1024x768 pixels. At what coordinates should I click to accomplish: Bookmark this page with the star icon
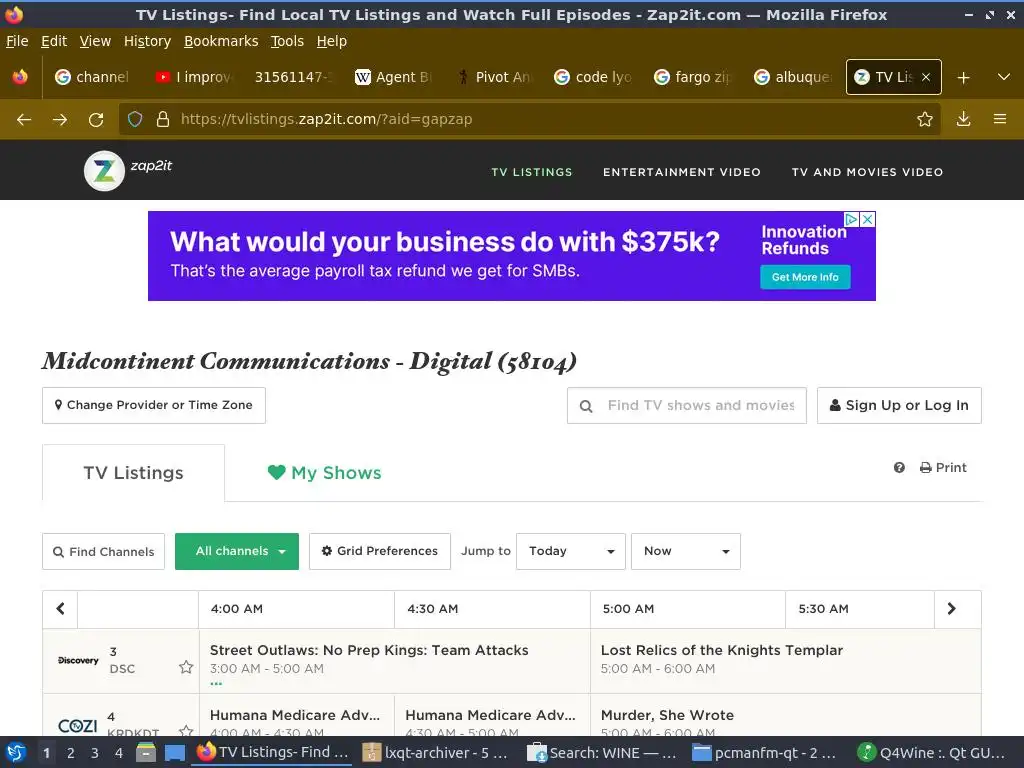coord(924,119)
